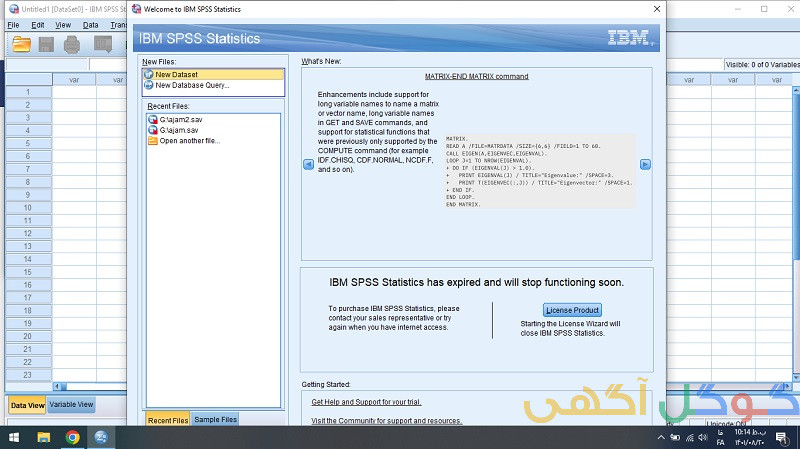Open the Data menu
Image resolution: width=800 pixels, height=449 pixels.
click(90, 25)
